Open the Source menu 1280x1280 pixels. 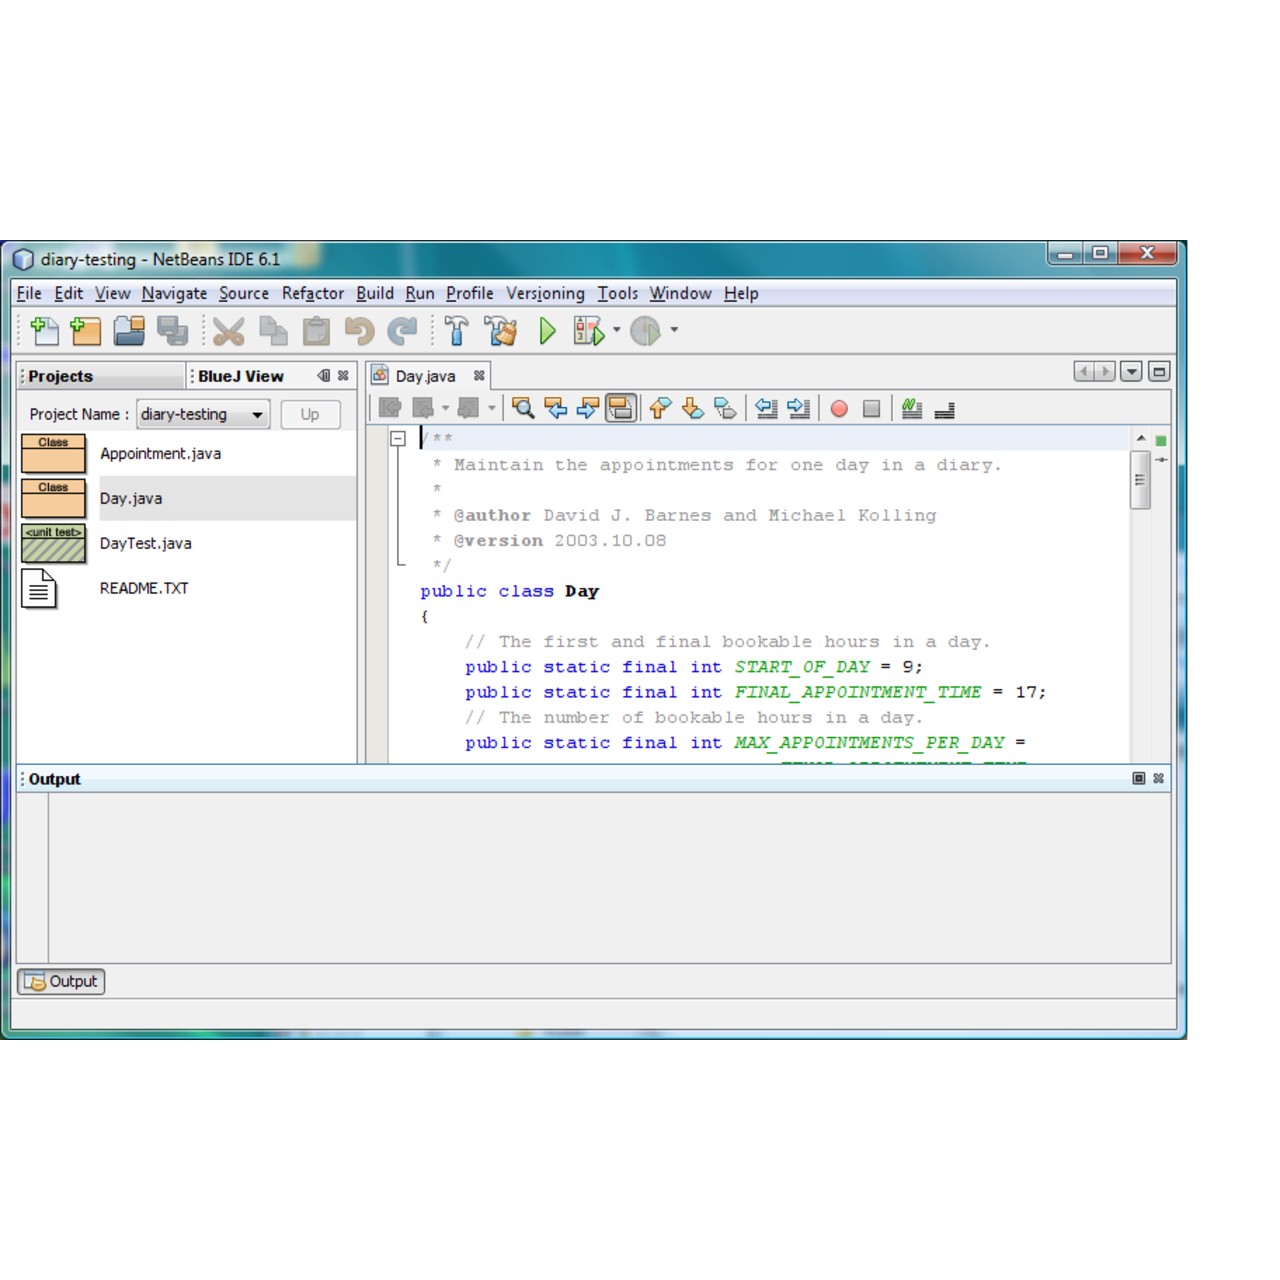(x=244, y=293)
